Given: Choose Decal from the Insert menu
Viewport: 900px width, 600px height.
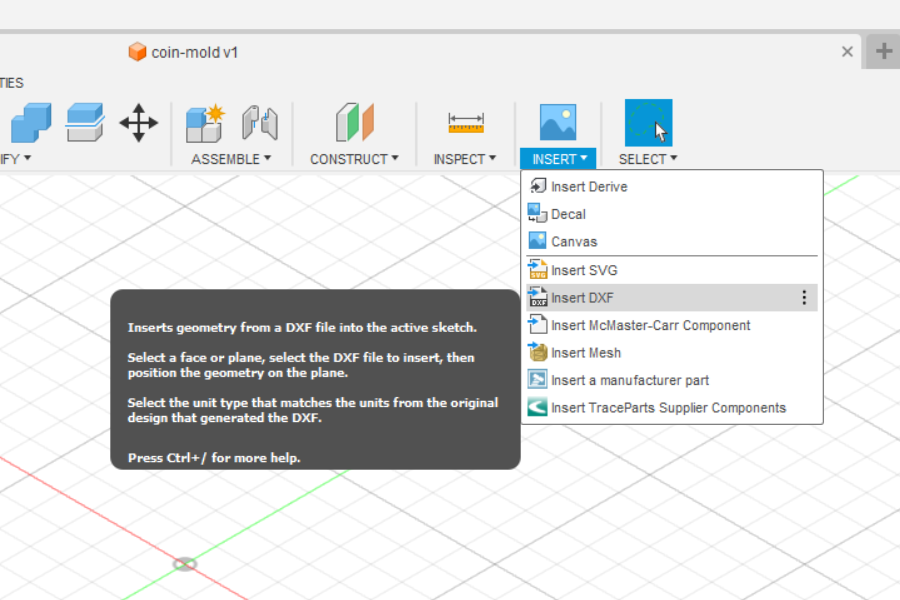Looking at the screenshot, I should pyautogui.click(x=672, y=214).
